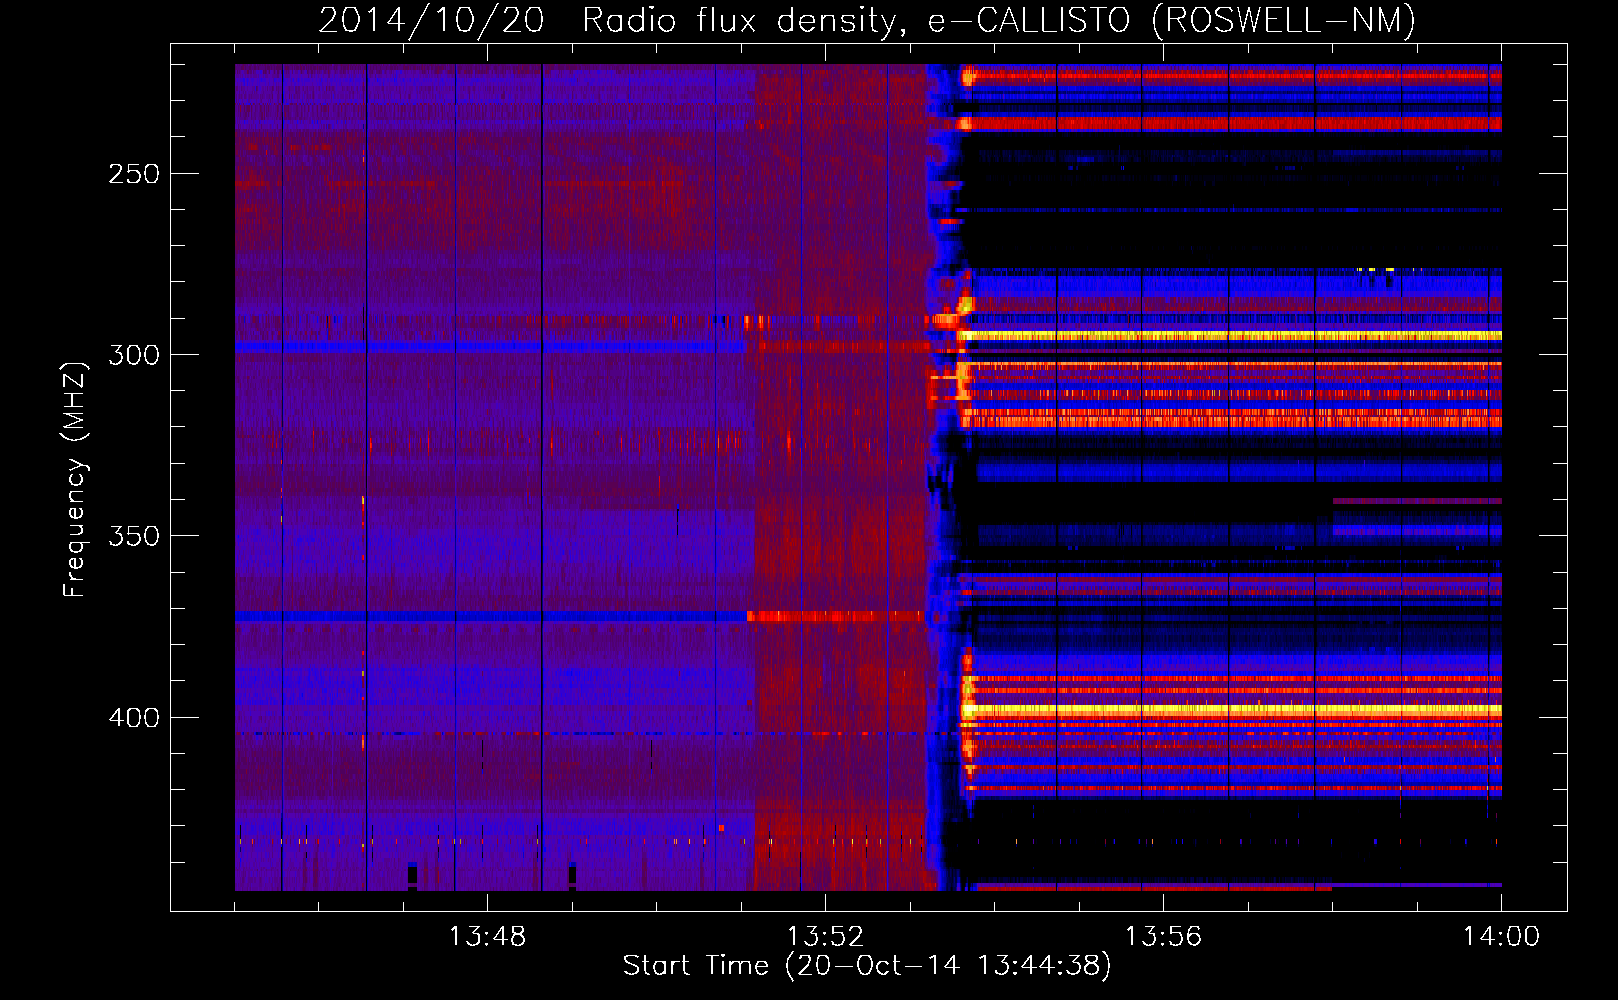1618x1000 pixels.
Task: Click the 'Frequency (MHZ)' axis label
Action: 75,480
